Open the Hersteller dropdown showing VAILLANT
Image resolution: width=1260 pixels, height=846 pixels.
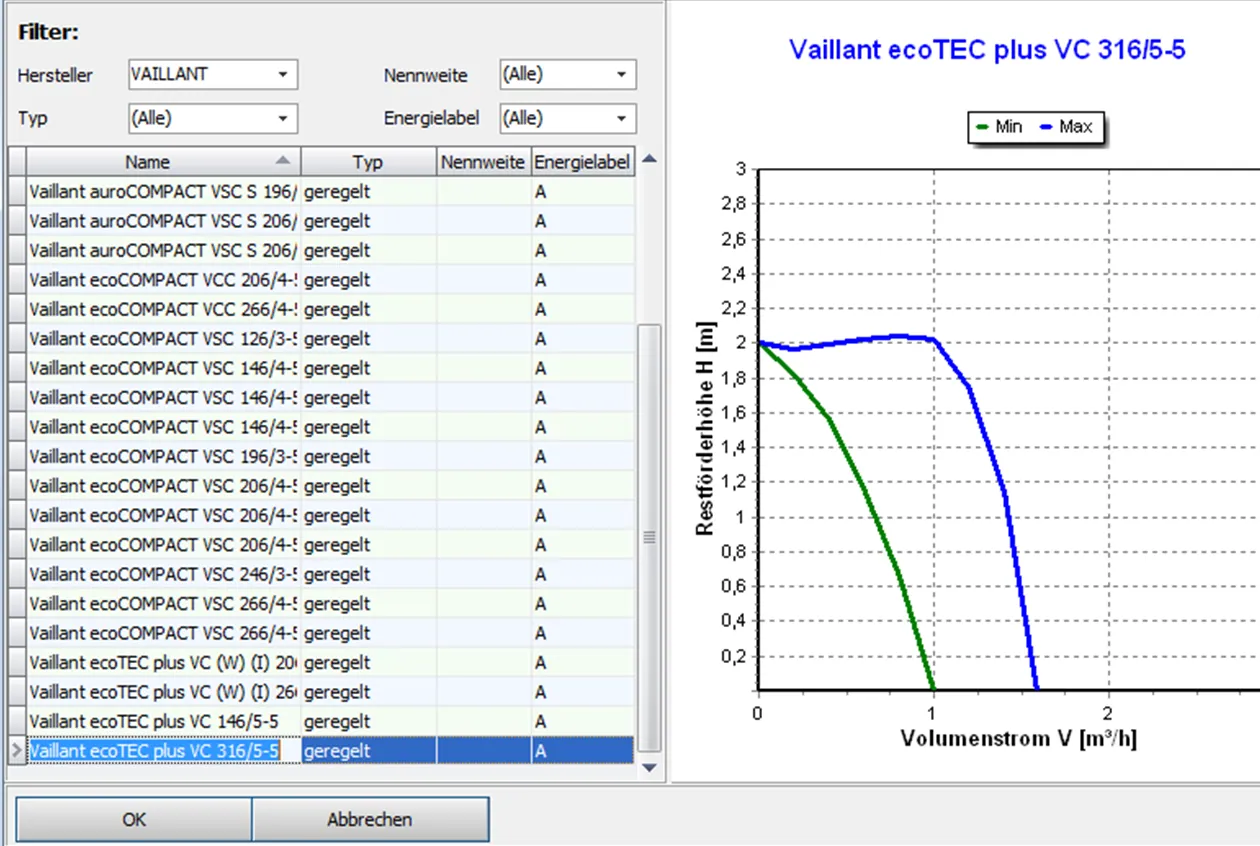[x=282, y=75]
